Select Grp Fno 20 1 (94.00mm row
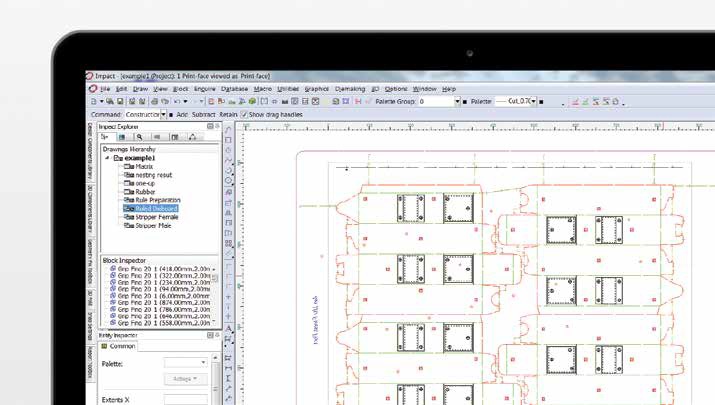This screenshot has height=405, width=715. [160, 289]
